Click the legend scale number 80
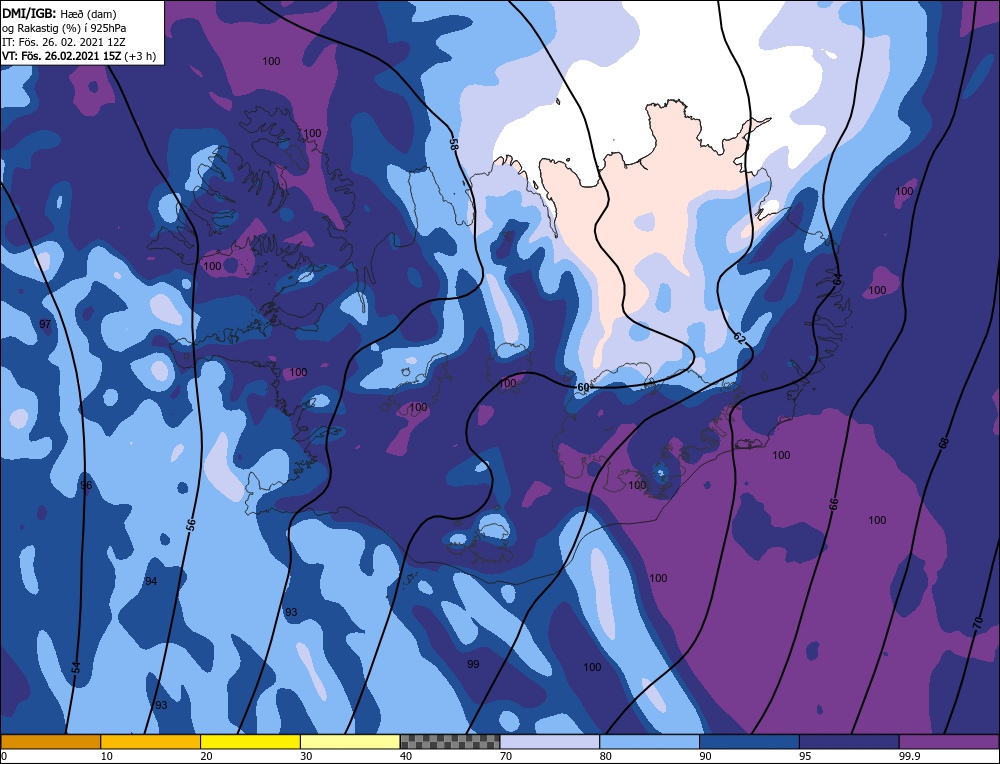The height and width of the screenshot is (764, 1000). pyautogui.click(x=605, y=756)
